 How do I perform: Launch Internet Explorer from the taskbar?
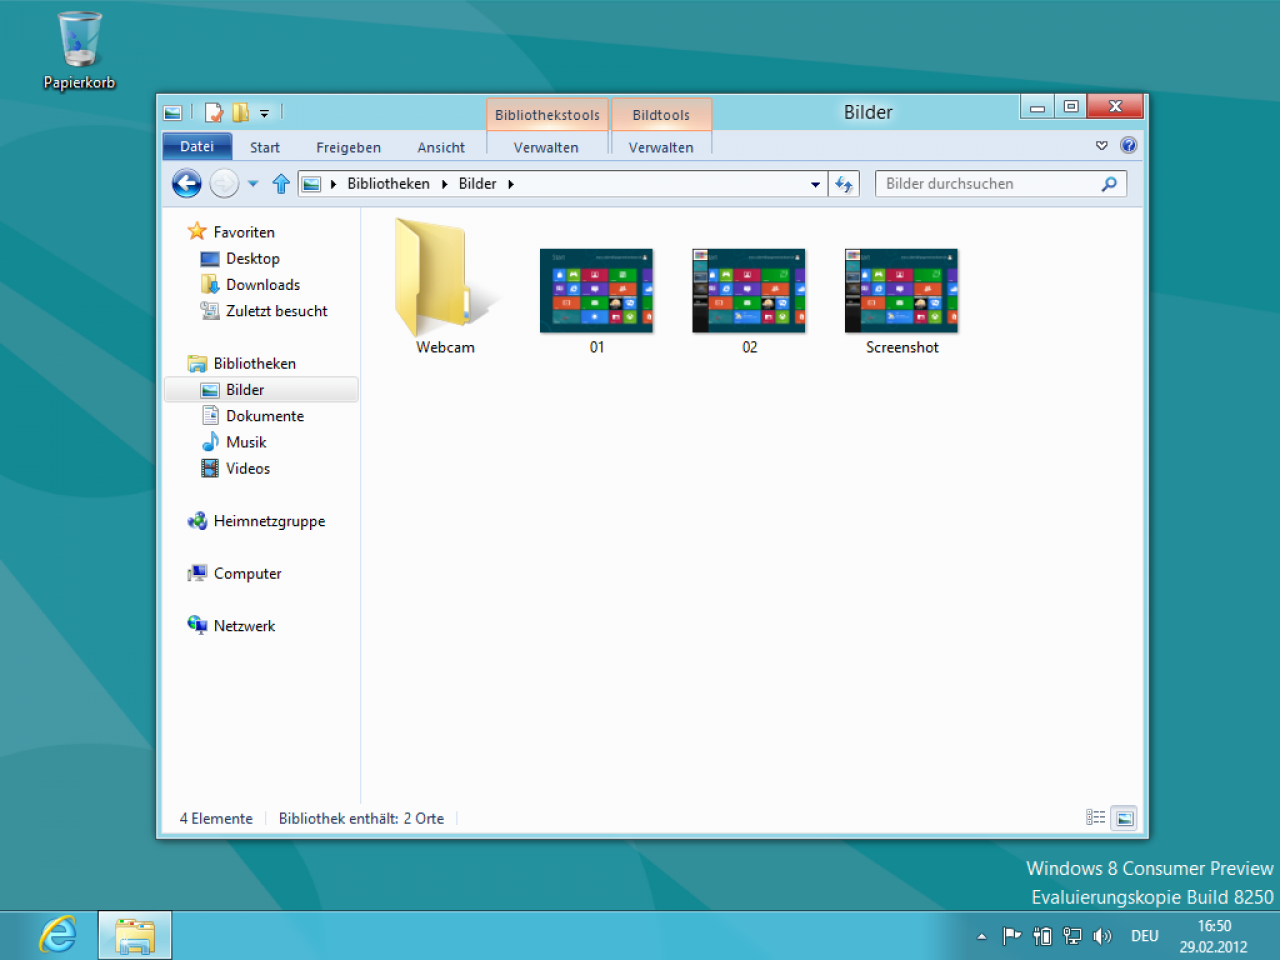coord(58,936)
